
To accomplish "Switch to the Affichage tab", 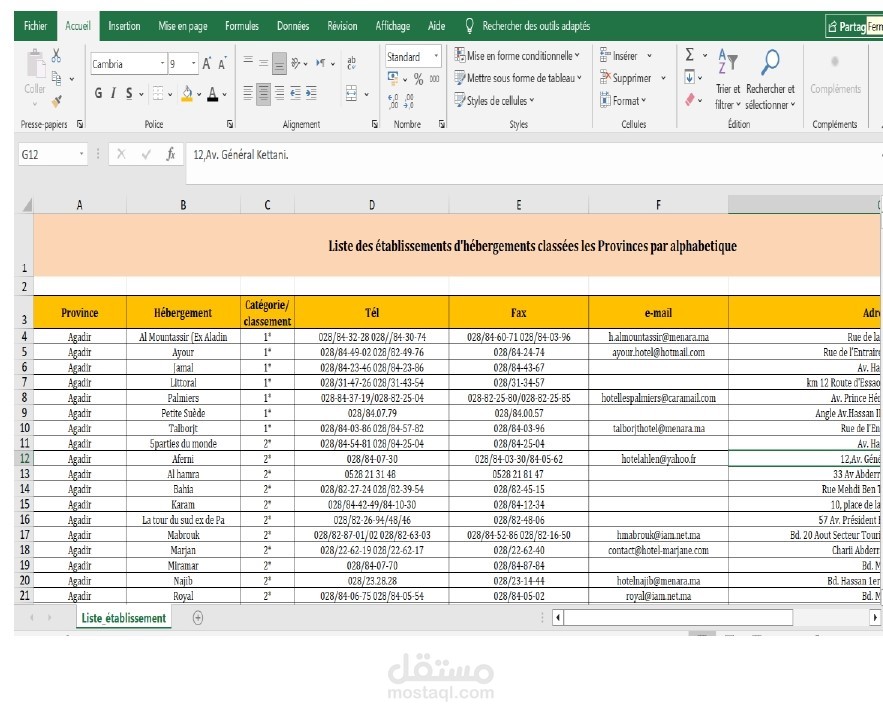I will click(x=393, y=26).
